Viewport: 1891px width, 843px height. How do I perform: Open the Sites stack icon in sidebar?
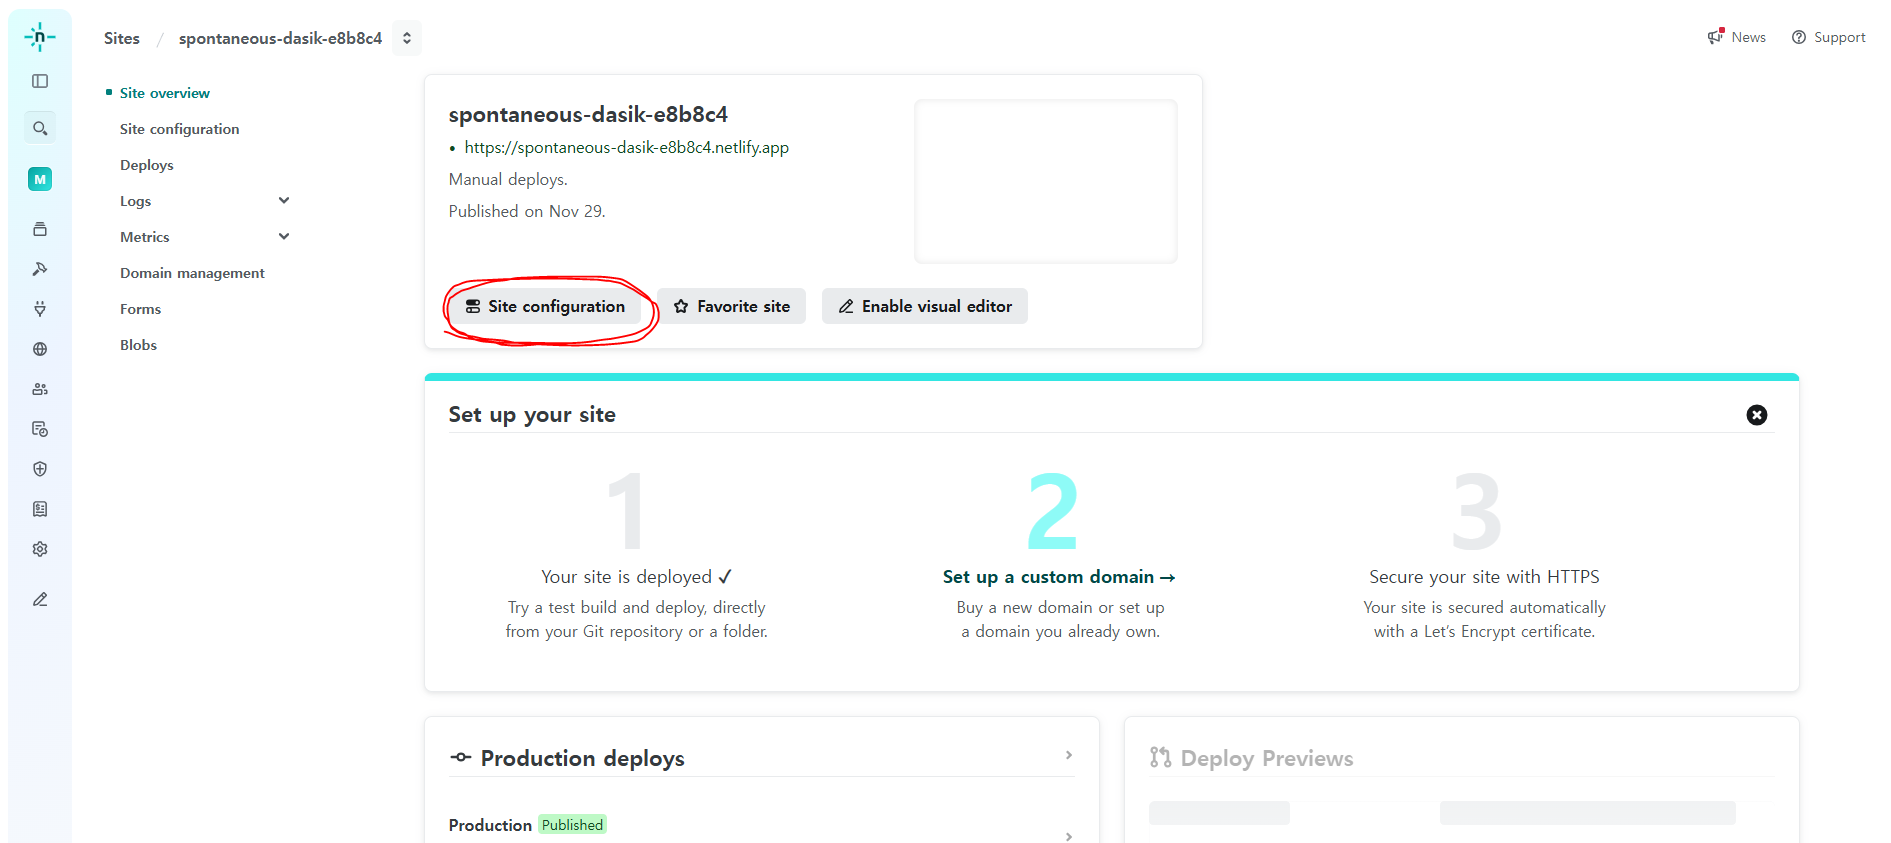click(40, 229)
